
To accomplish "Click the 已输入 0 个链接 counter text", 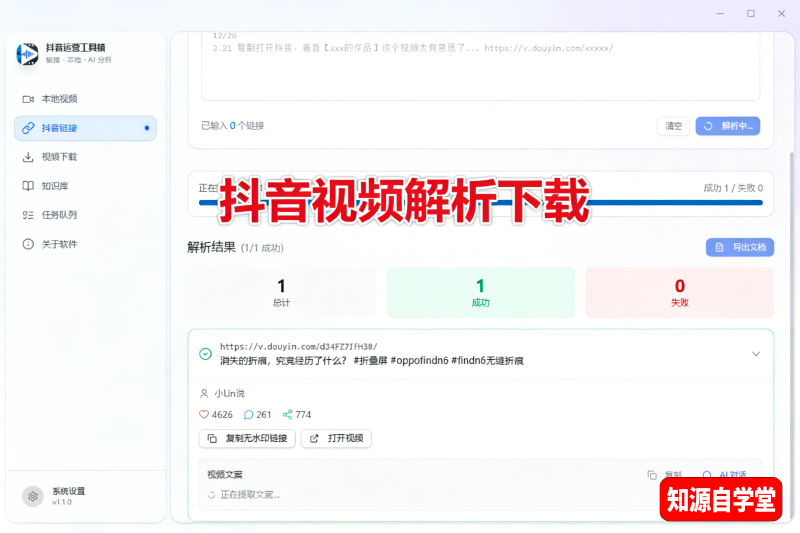I will tap(233, 125).
